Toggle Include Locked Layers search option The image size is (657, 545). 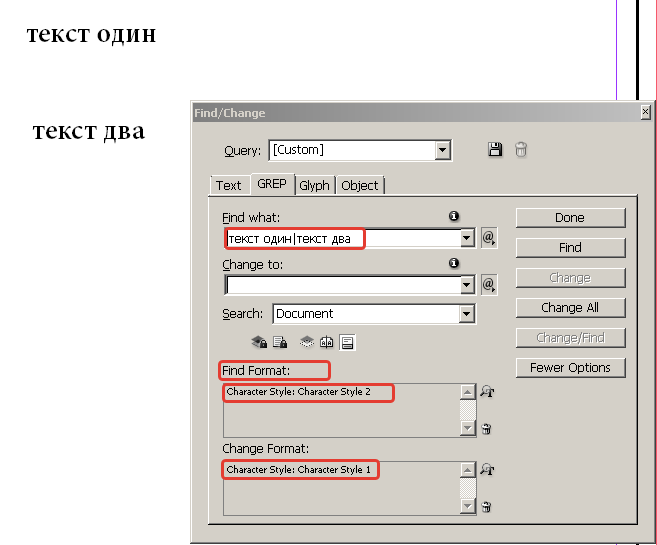[259, 342]
